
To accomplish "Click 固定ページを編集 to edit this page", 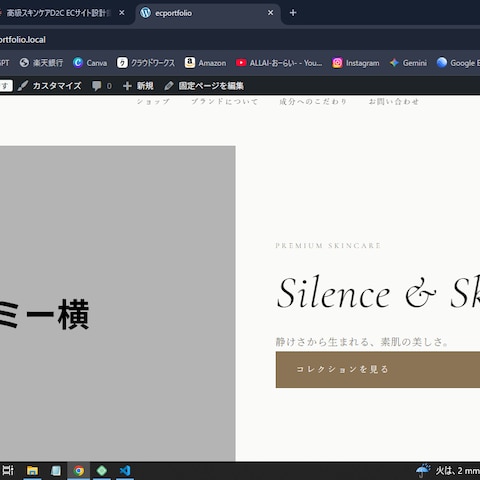I will (204, 86).
